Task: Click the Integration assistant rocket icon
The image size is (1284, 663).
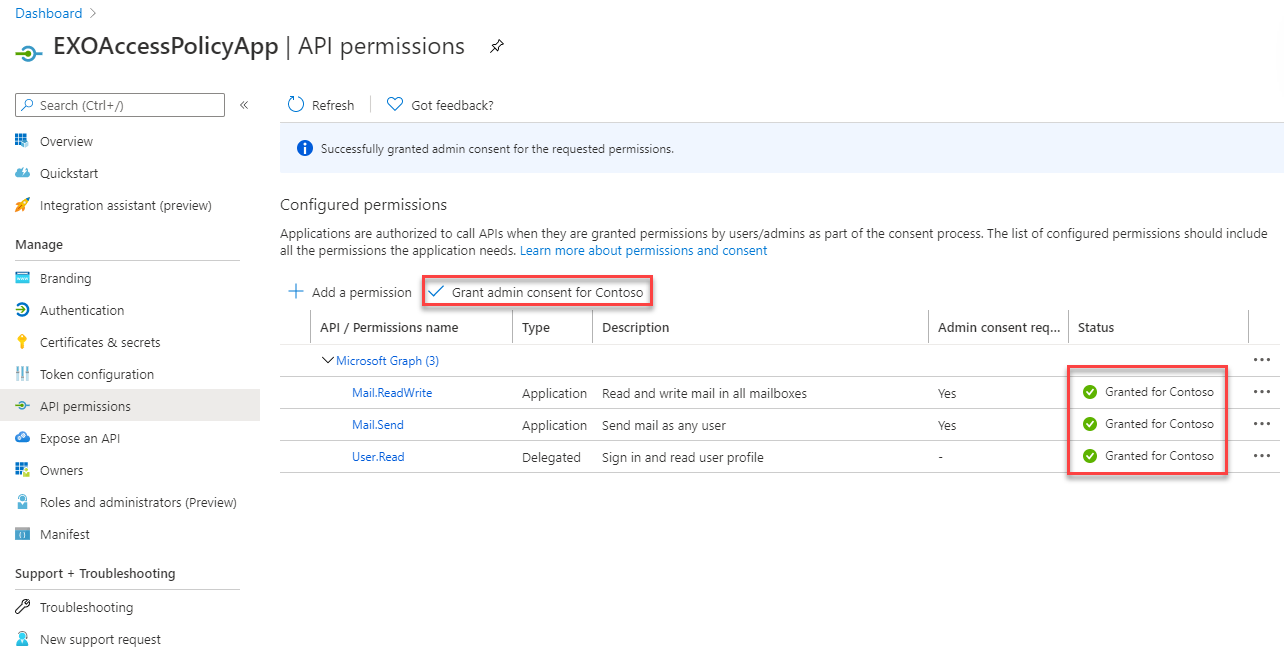Action: [x=22, y=205]
